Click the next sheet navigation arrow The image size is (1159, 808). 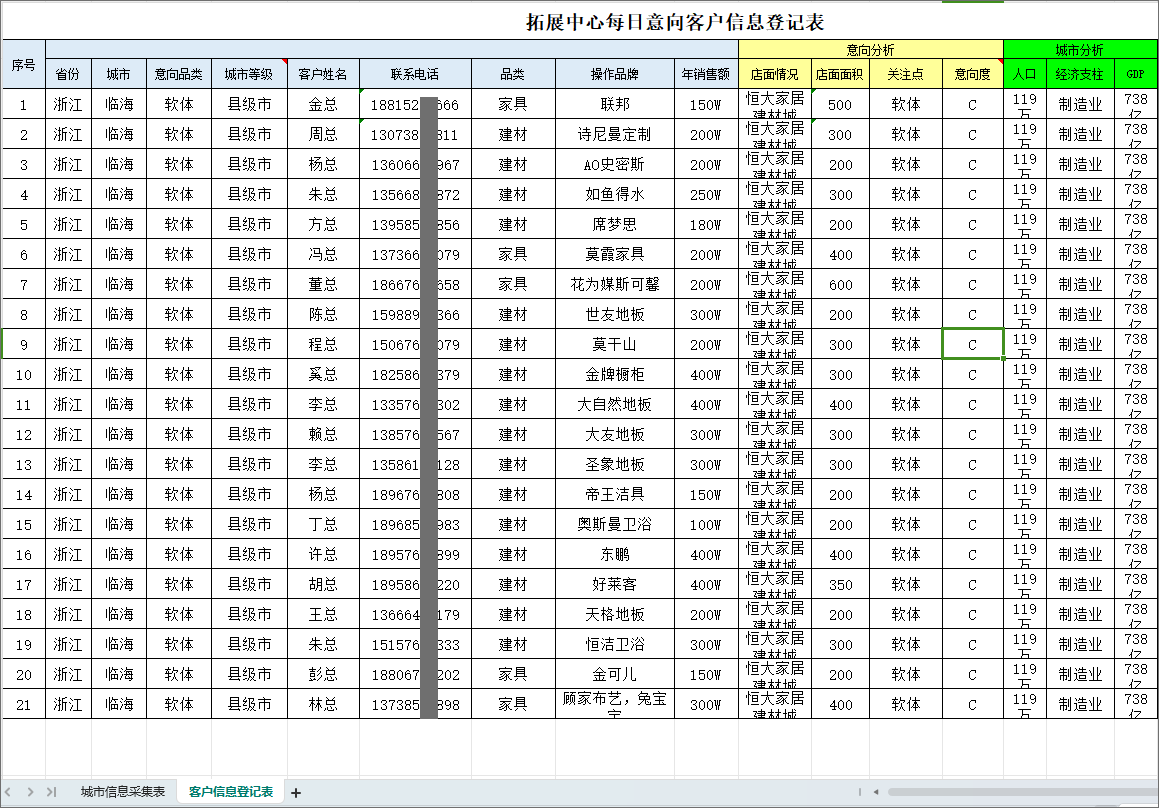31,792
